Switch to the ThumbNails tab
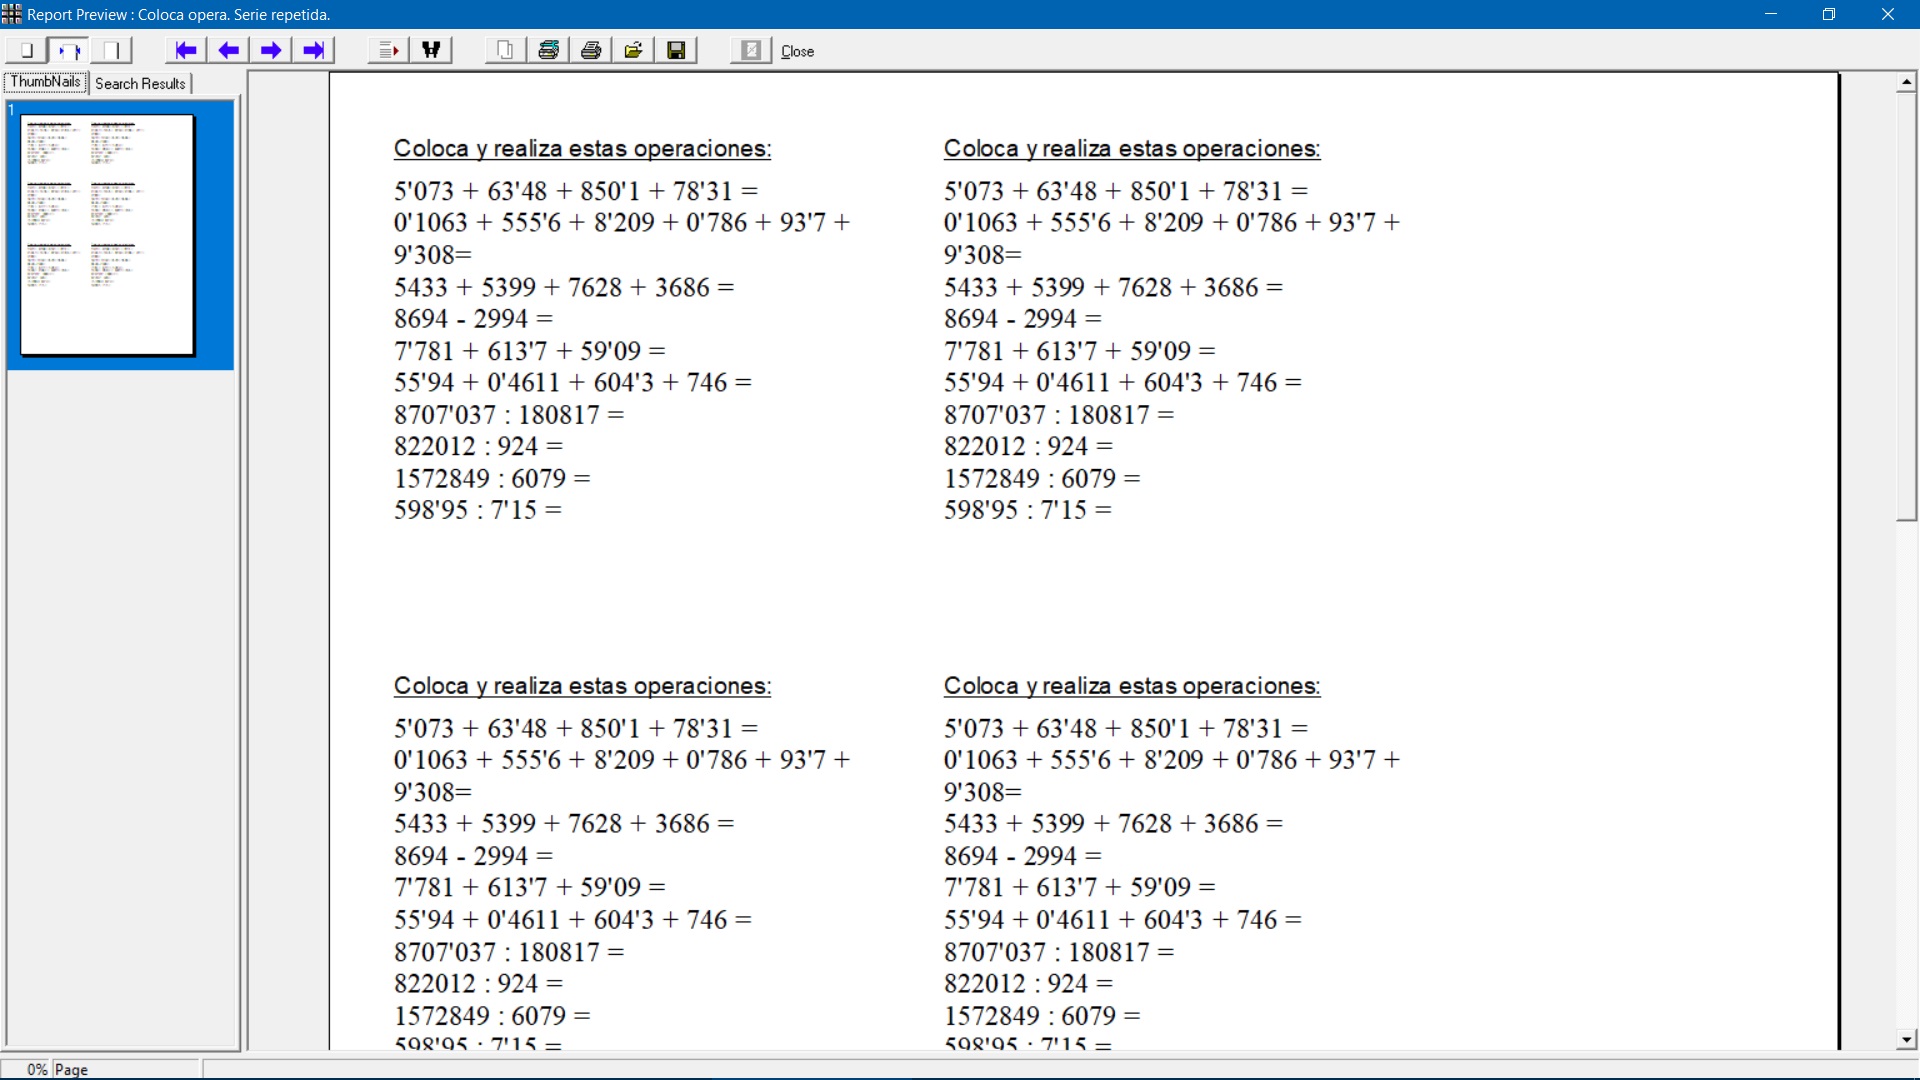This screenshot has height=1080, width=1920. click(46, 83)
